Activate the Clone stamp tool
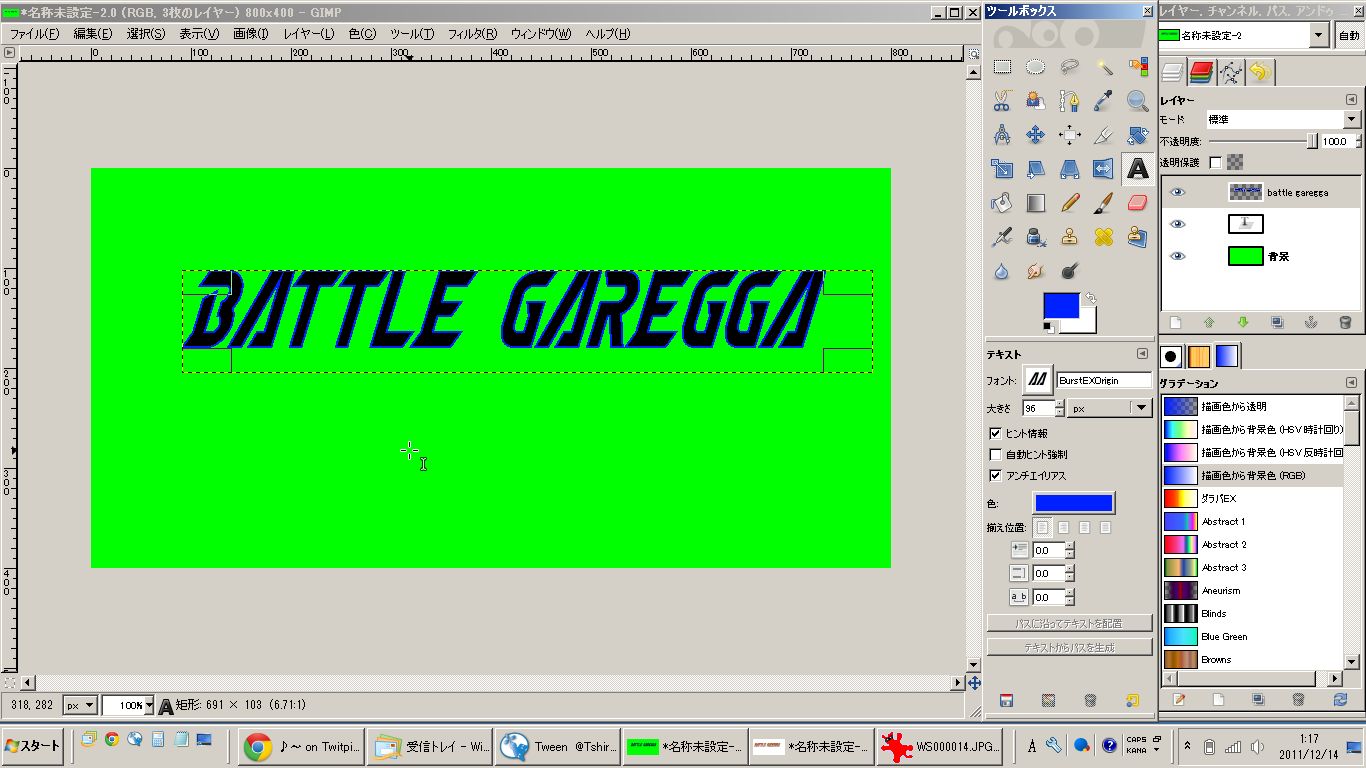1366x768 pixels. (x=1070, y=237)
